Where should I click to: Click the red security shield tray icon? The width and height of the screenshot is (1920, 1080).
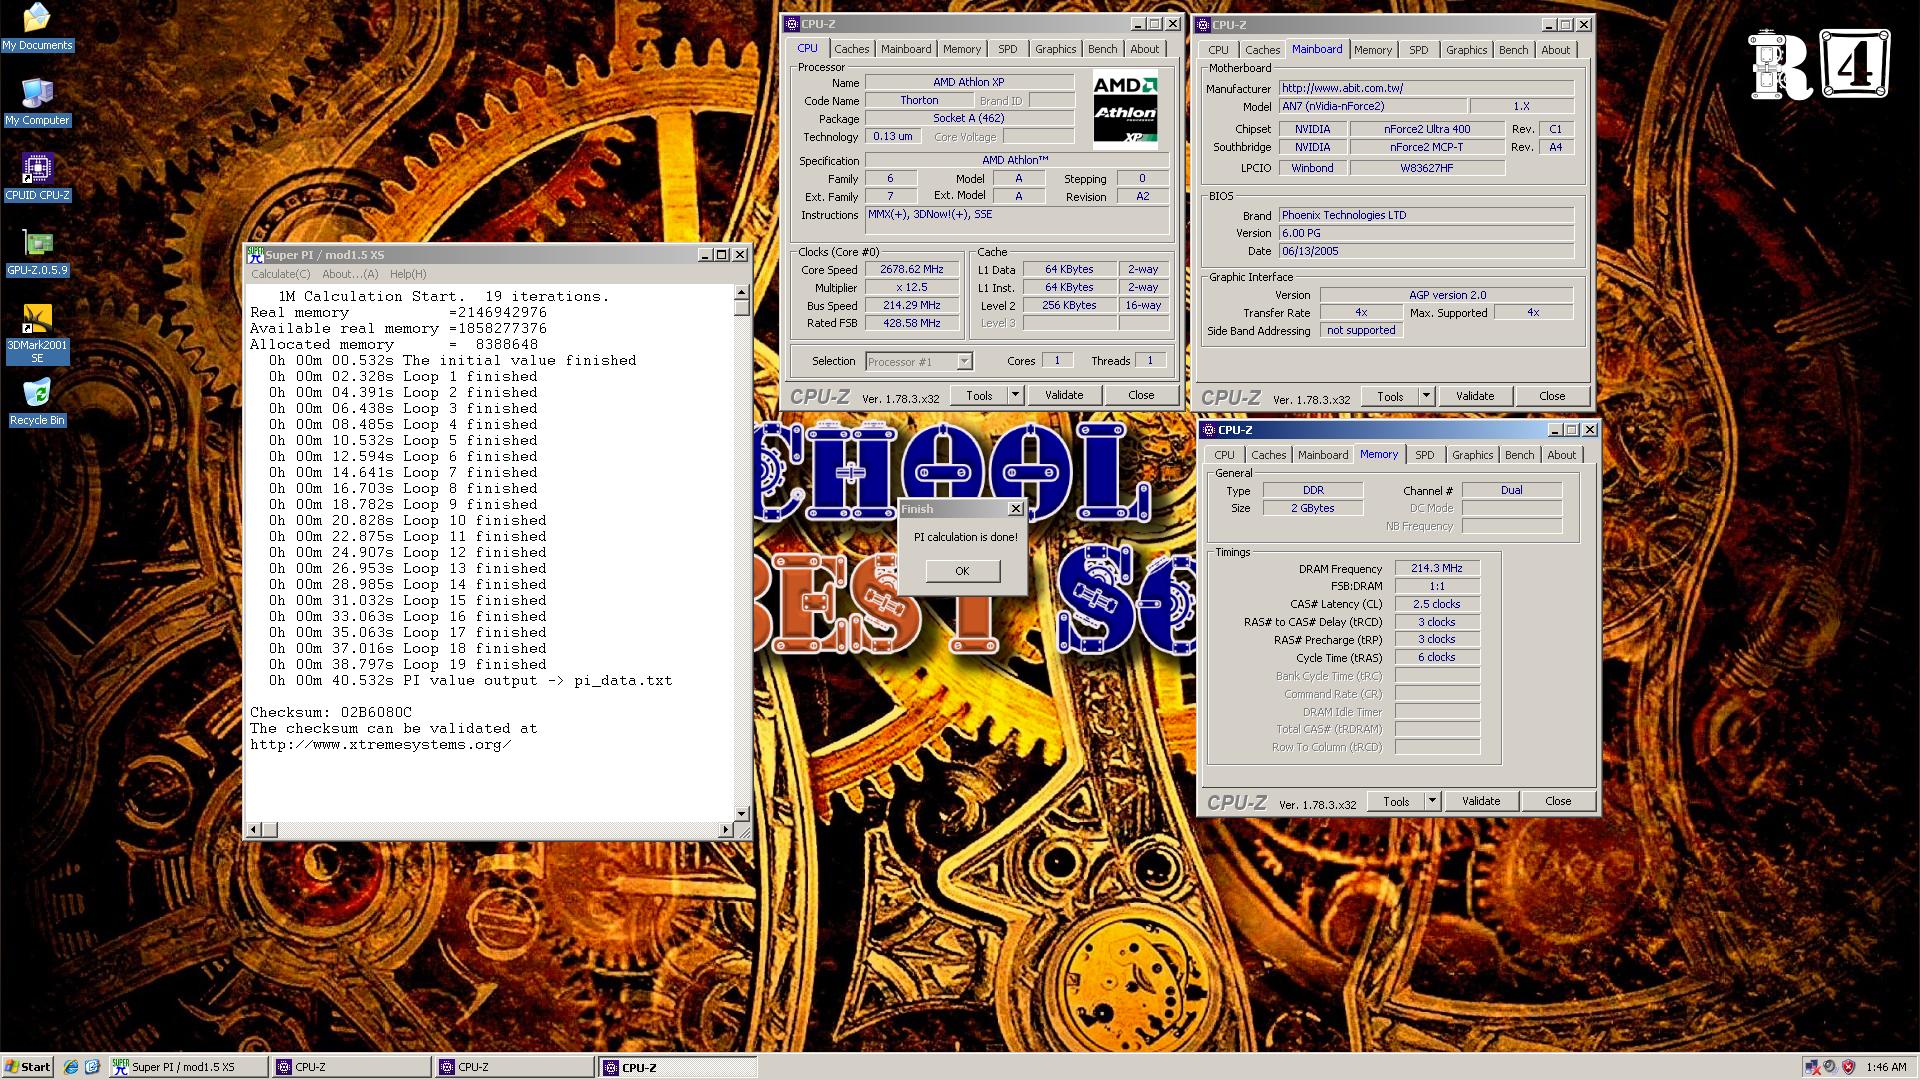(x=1848, y=1067)
